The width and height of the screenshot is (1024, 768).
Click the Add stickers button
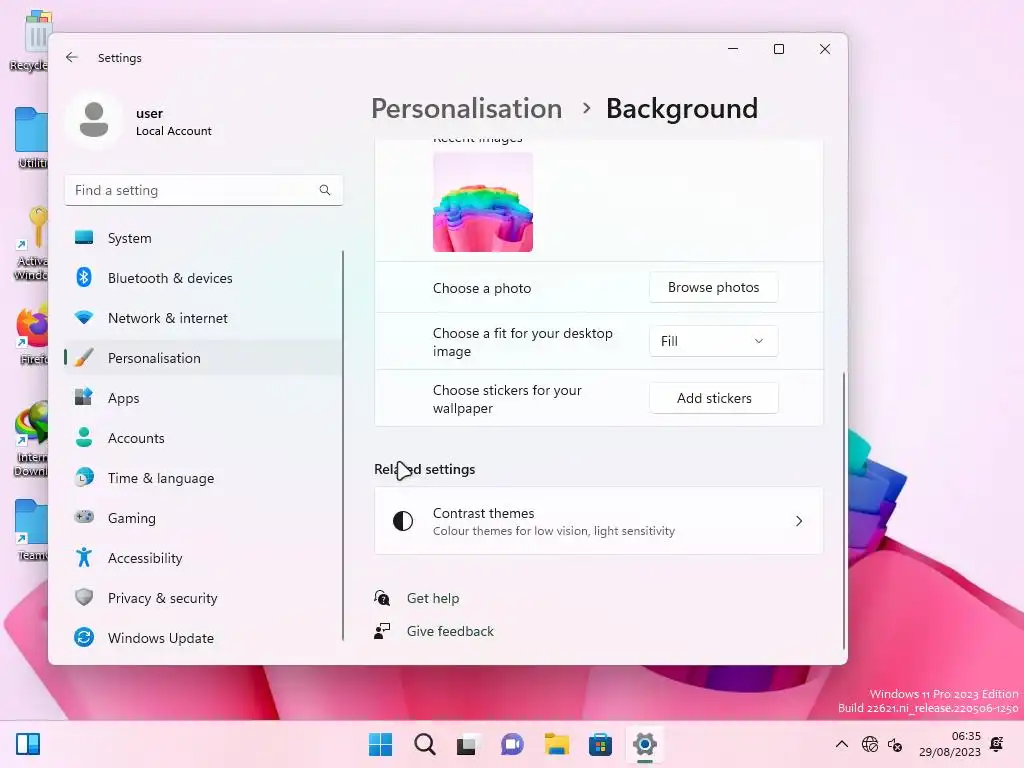pos(713,398)
